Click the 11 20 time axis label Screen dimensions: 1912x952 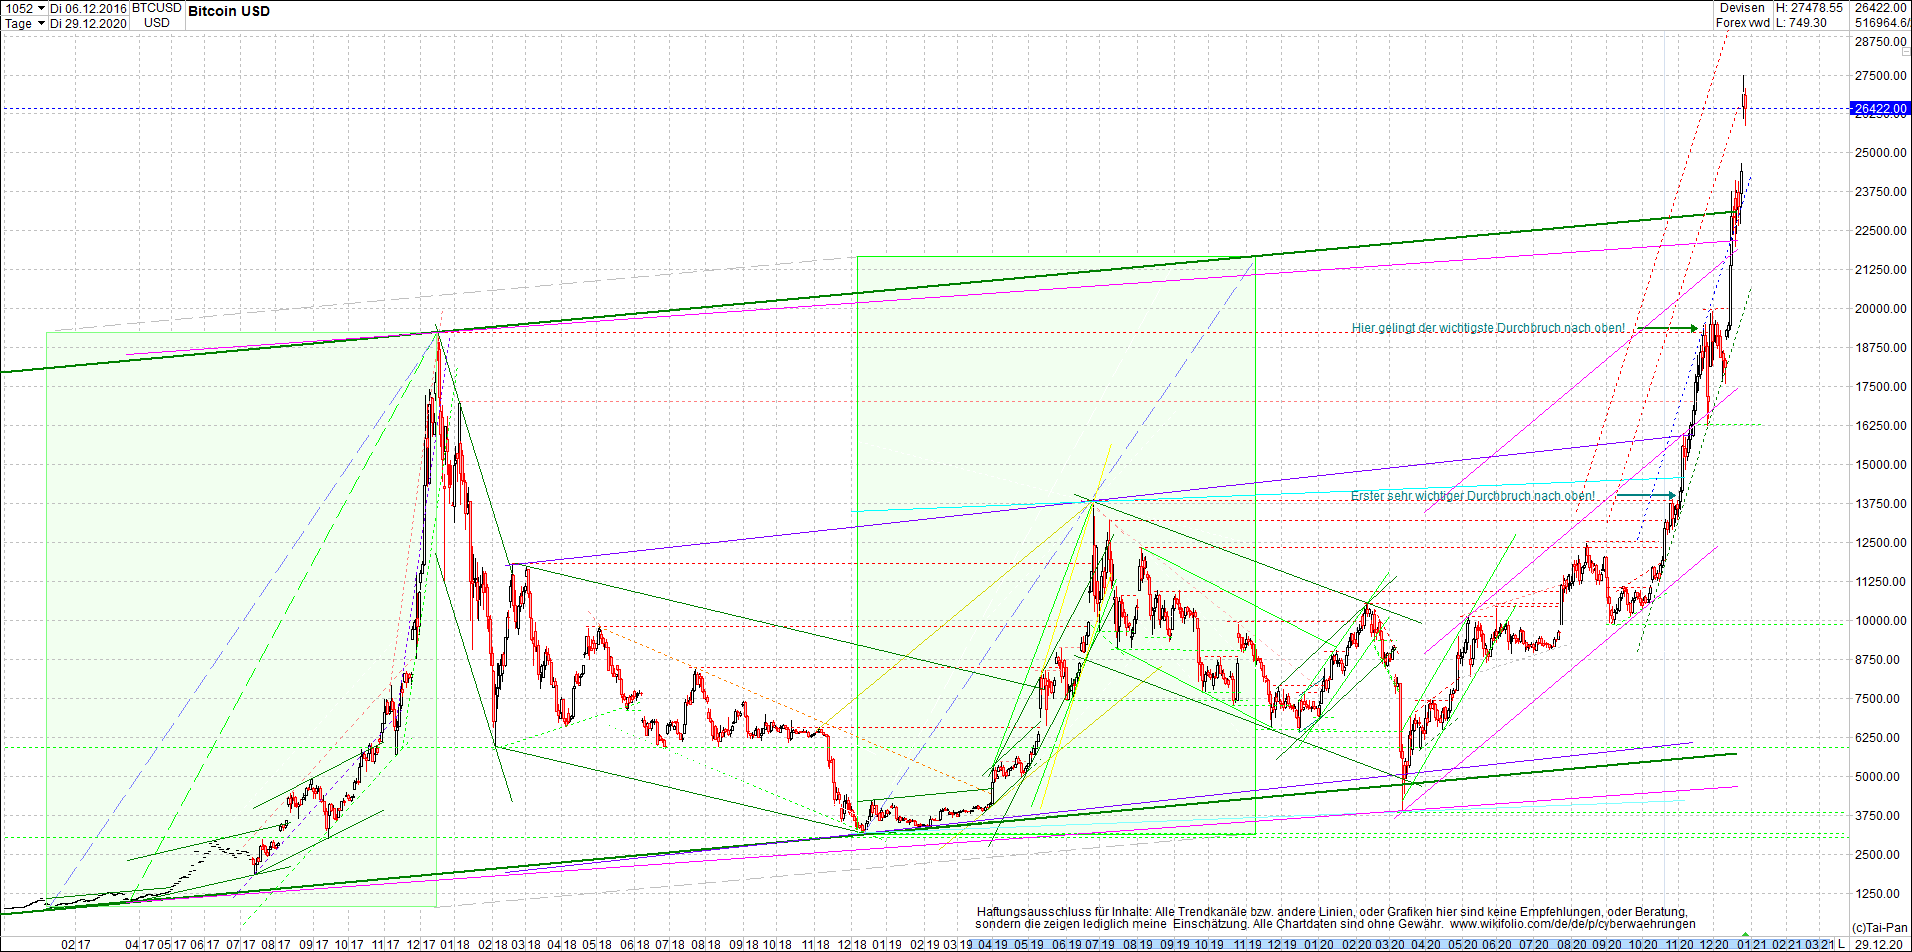(x=1679, y=944)
